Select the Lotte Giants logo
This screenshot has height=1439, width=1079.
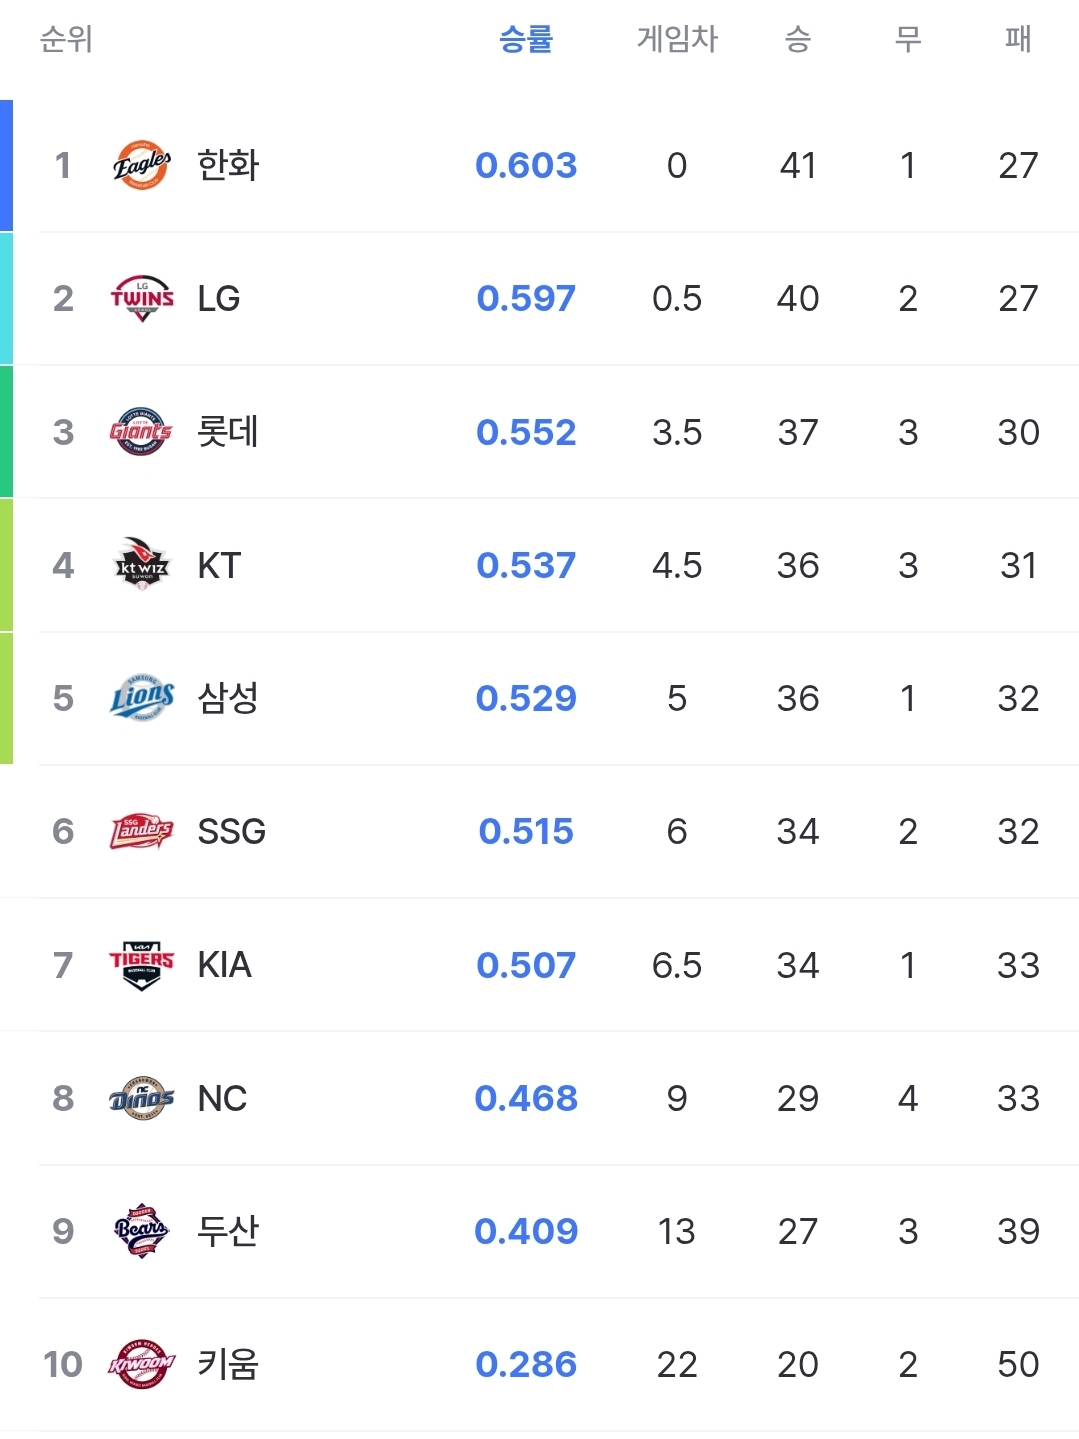[141, 432]
